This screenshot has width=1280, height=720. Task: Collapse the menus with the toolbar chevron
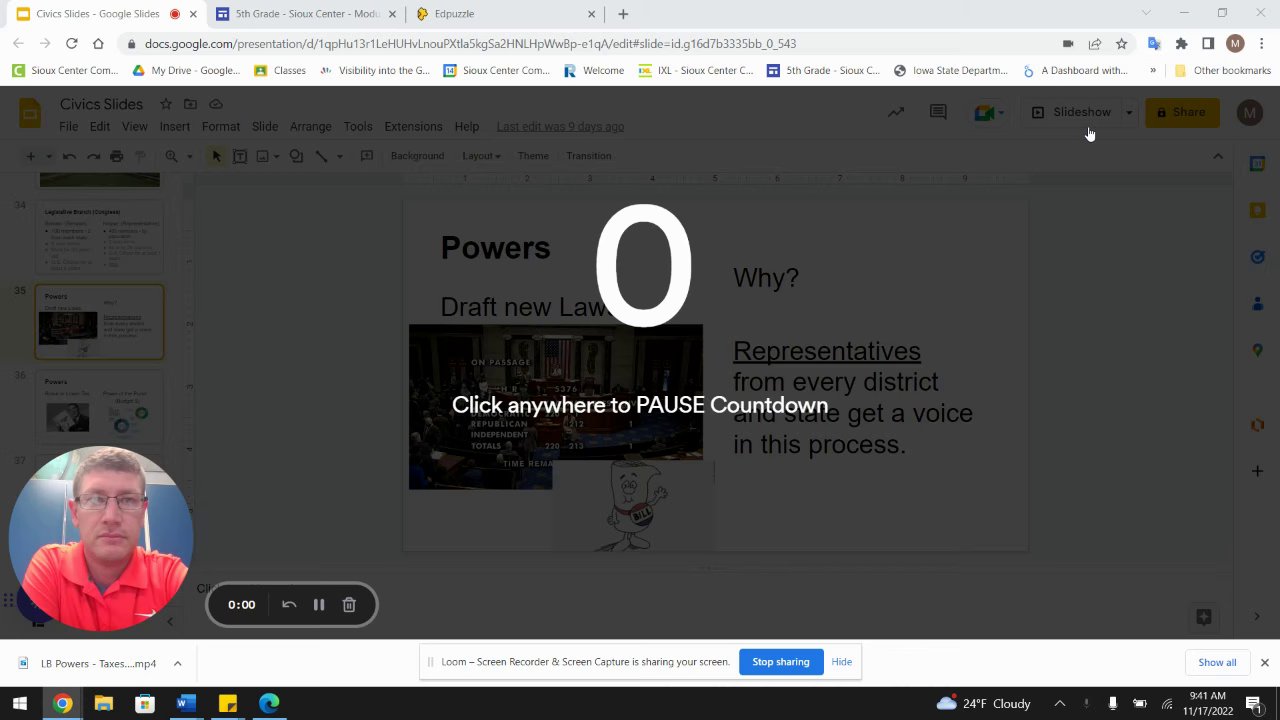[x=1218, y=156]
